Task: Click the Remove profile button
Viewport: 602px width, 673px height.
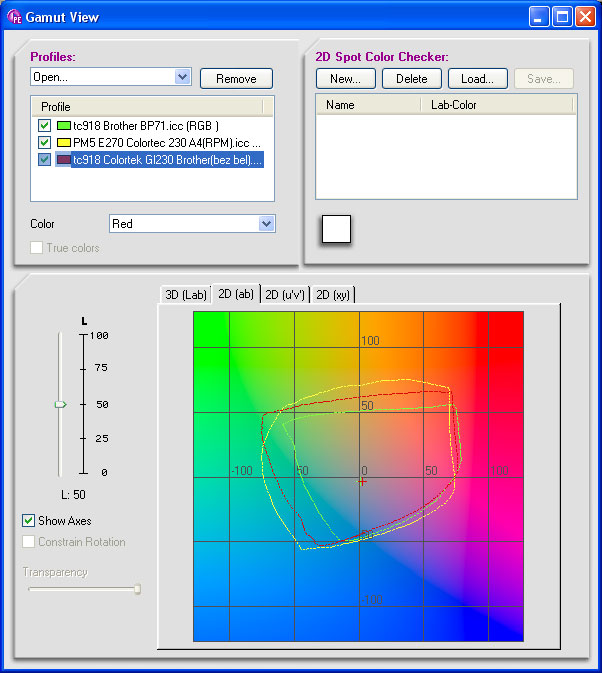Action: point(236,79)
